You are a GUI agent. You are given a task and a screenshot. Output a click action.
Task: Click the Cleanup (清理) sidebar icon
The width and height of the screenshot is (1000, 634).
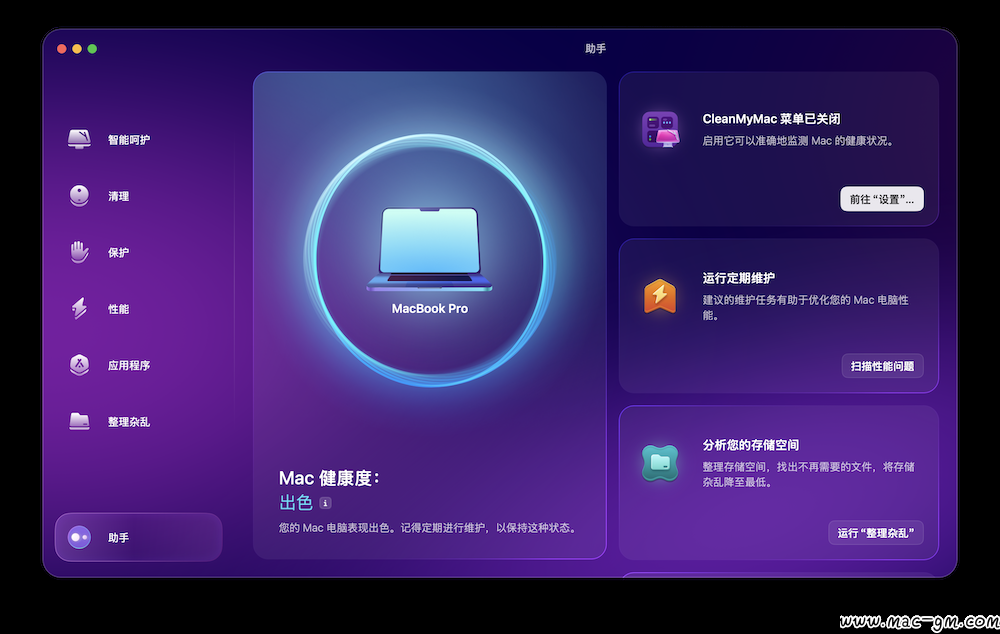pos(79,196)
